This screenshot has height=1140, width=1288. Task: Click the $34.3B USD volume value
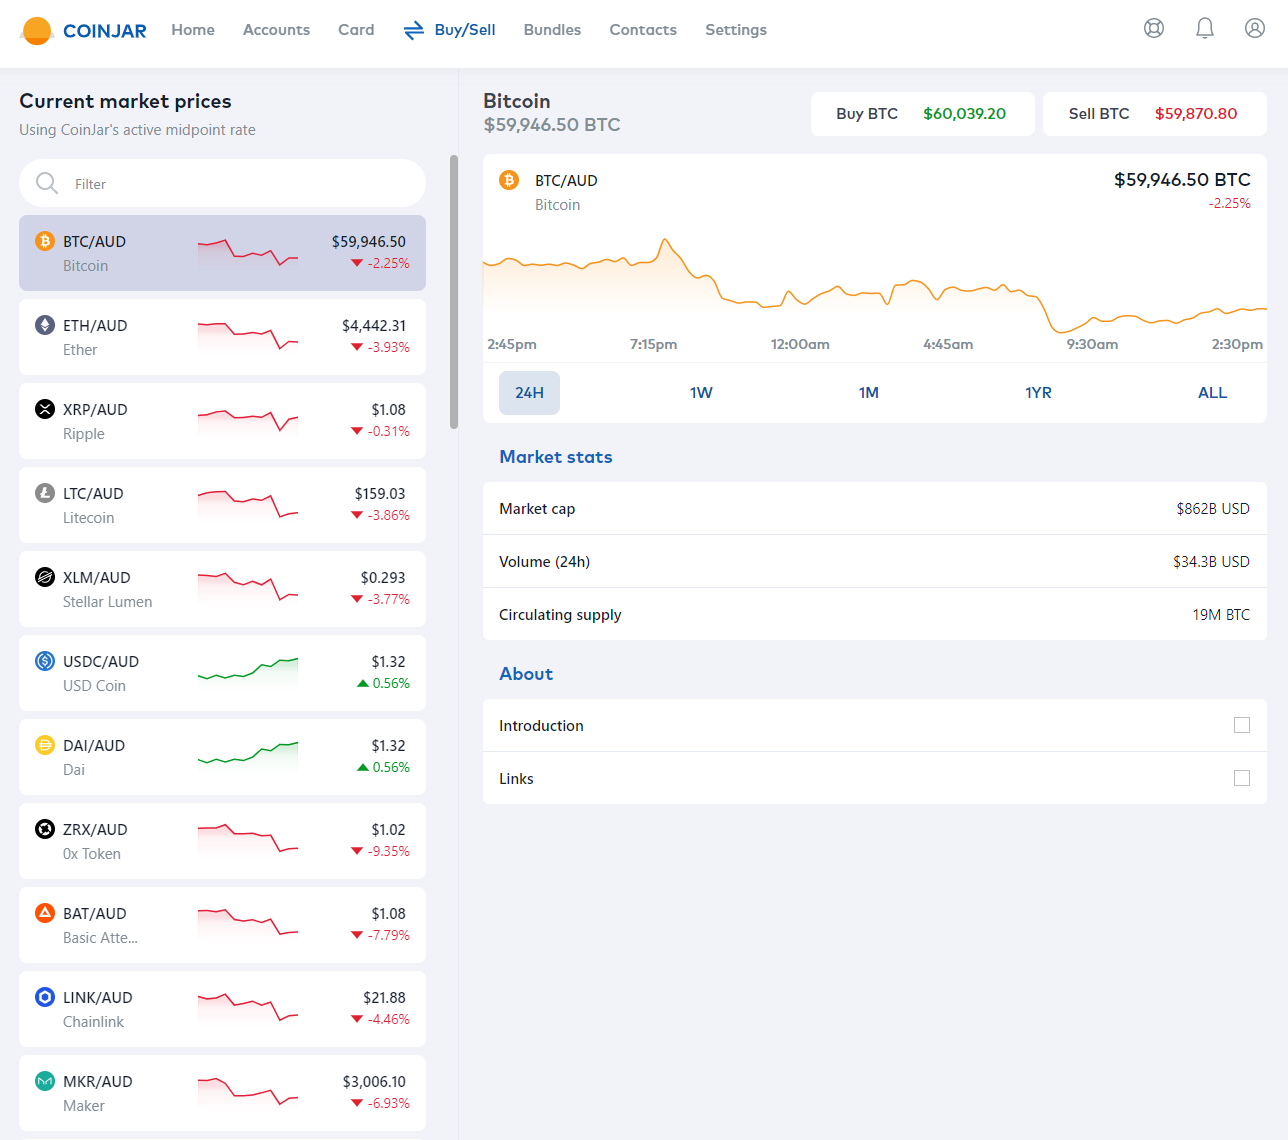tap(1211, 562)
